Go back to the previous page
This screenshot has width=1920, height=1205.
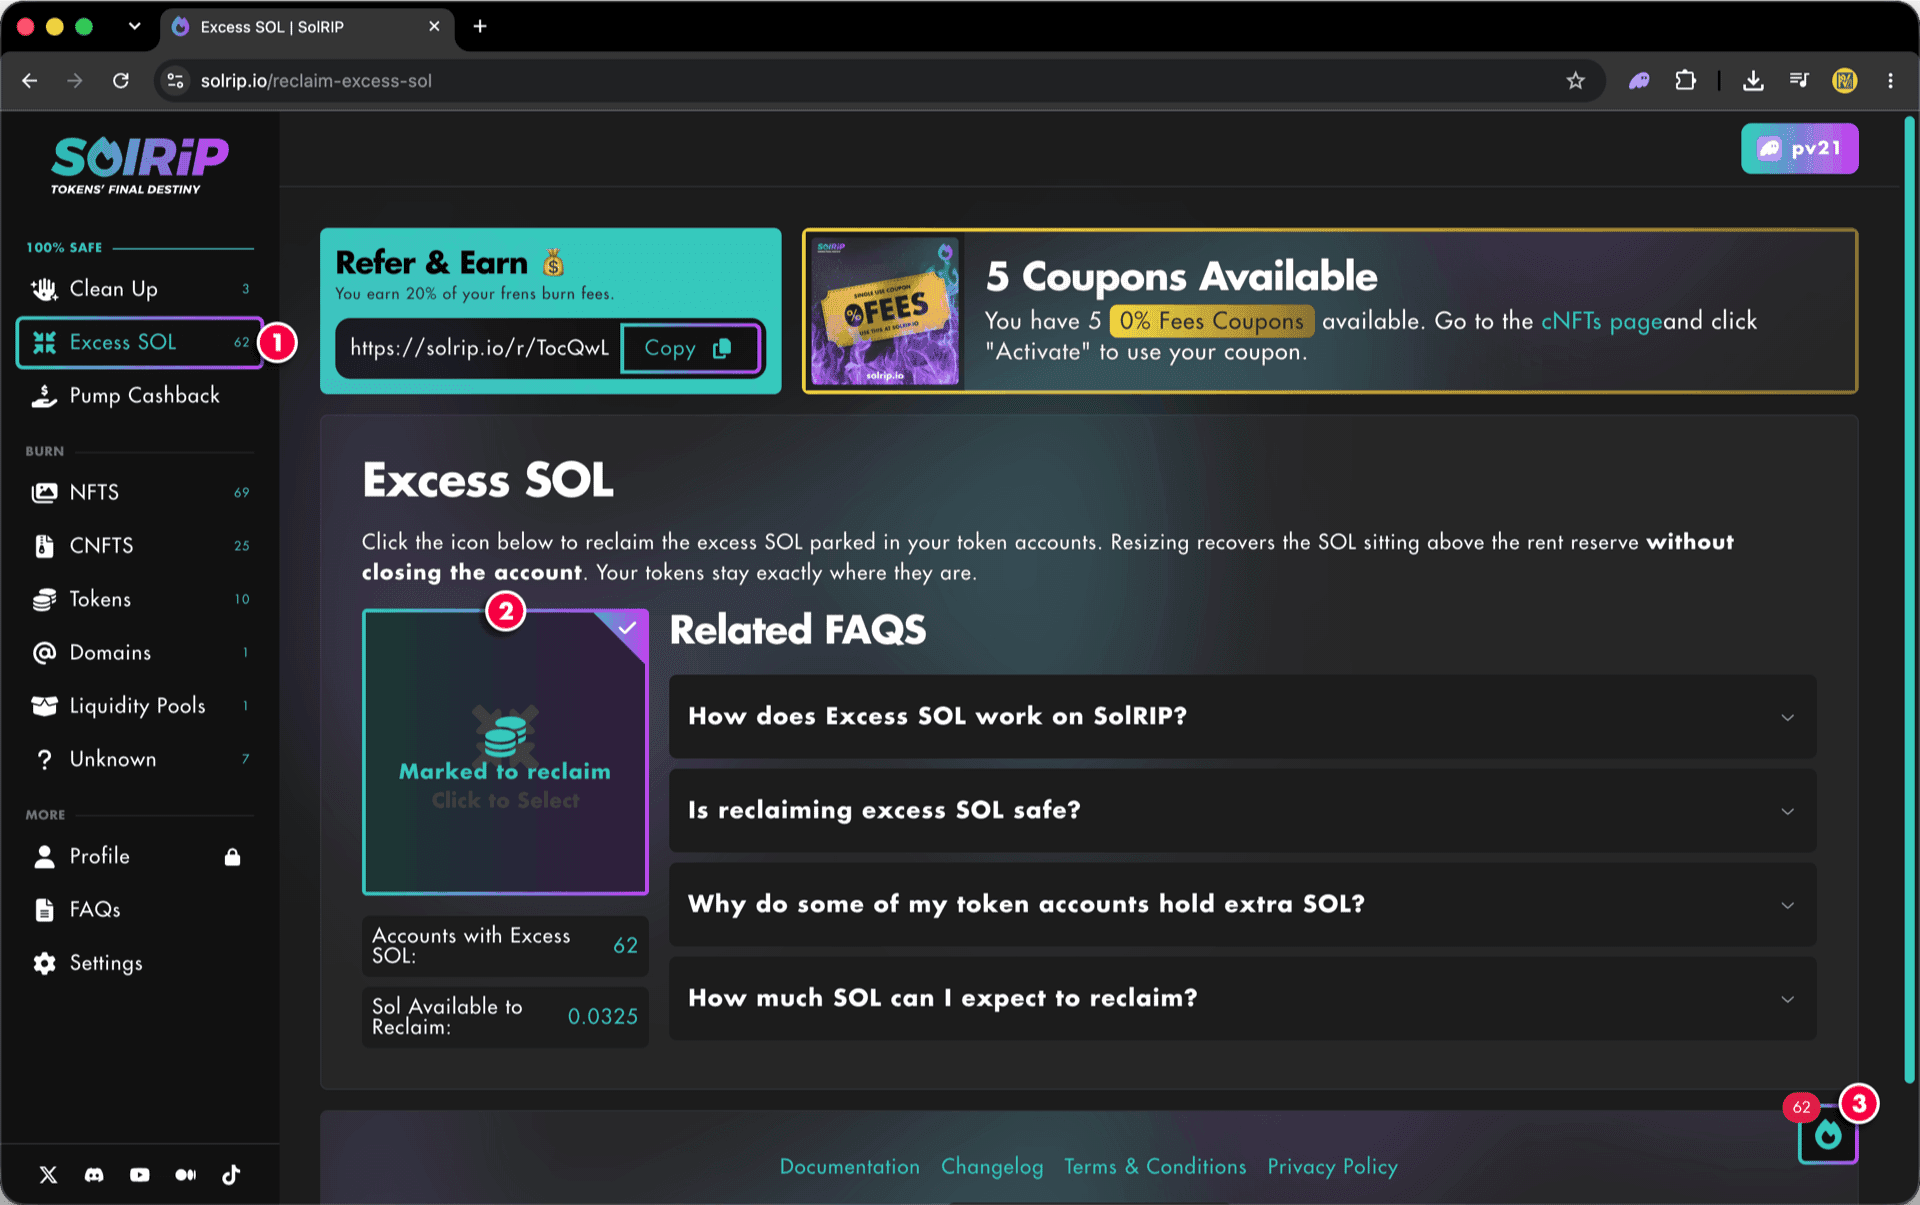(30, 81)
